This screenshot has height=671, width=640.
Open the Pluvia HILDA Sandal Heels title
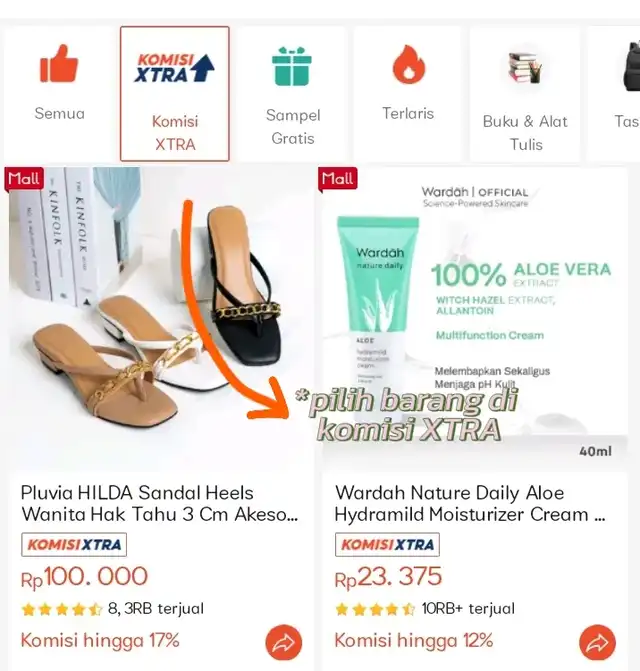pyautogui.click(x=159, y=503)
